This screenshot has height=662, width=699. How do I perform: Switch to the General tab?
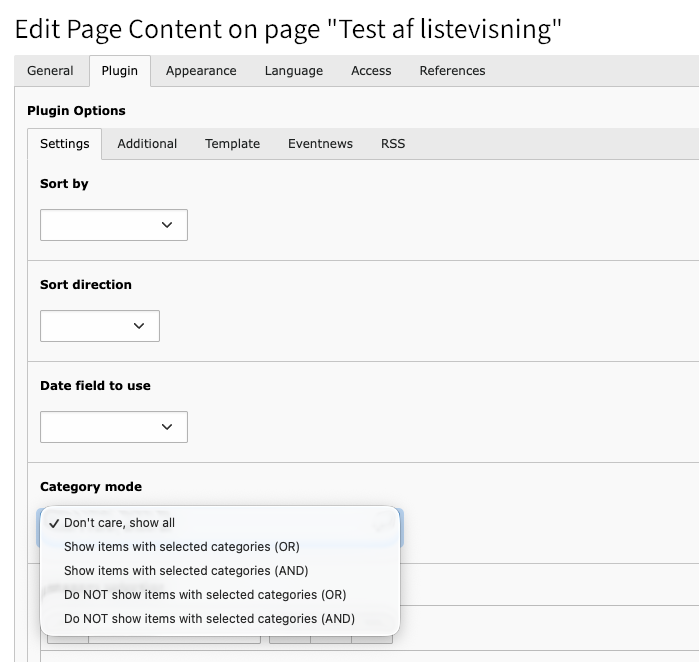click(50, 71)
